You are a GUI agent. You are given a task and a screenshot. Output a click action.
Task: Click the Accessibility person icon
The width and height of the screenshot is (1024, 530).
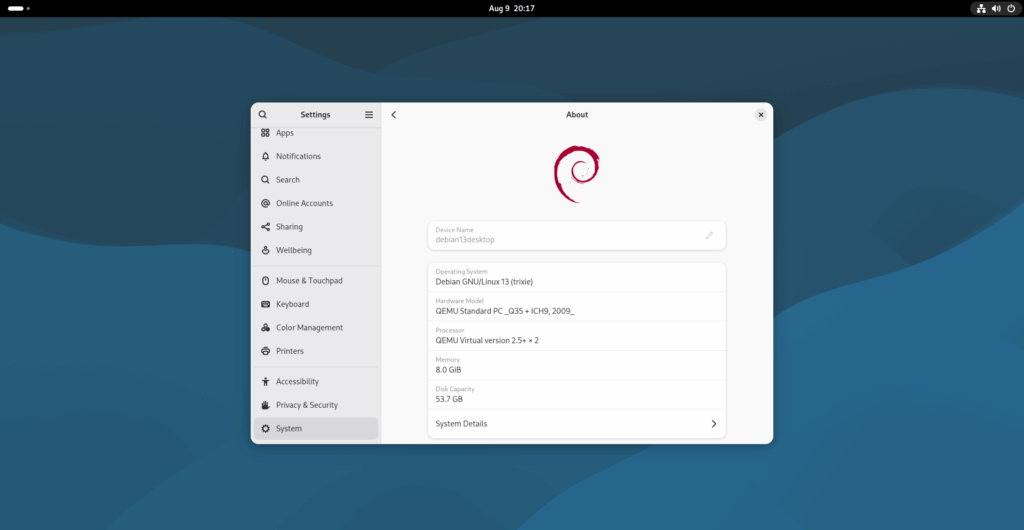[x=265, y=381]
